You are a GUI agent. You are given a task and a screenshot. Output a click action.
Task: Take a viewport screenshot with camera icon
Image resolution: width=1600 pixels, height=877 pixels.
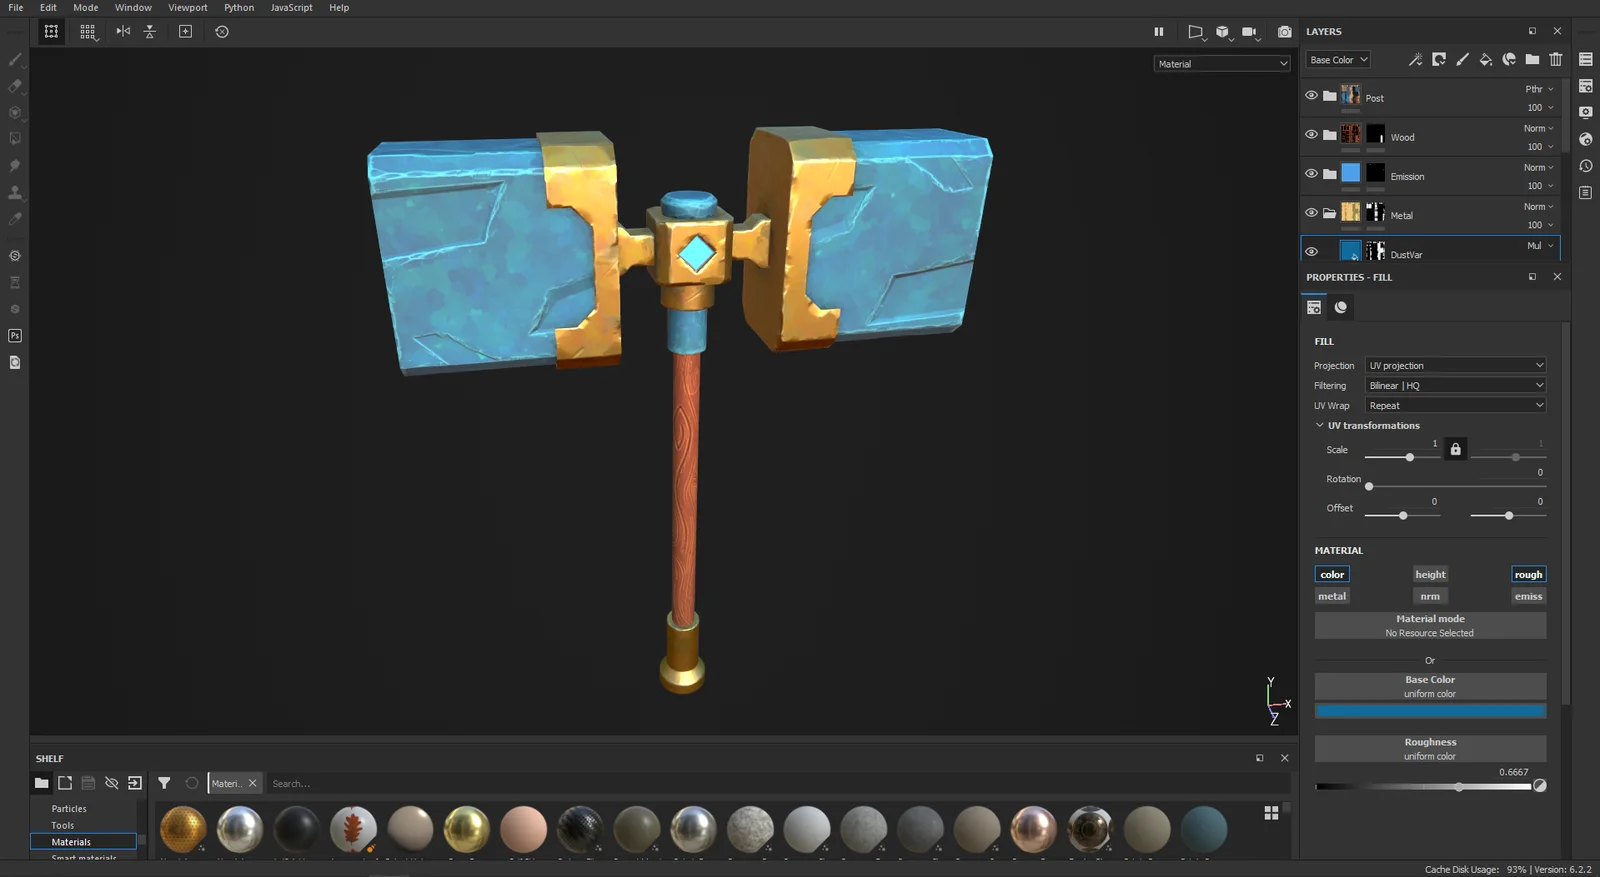coord(1285,32)
